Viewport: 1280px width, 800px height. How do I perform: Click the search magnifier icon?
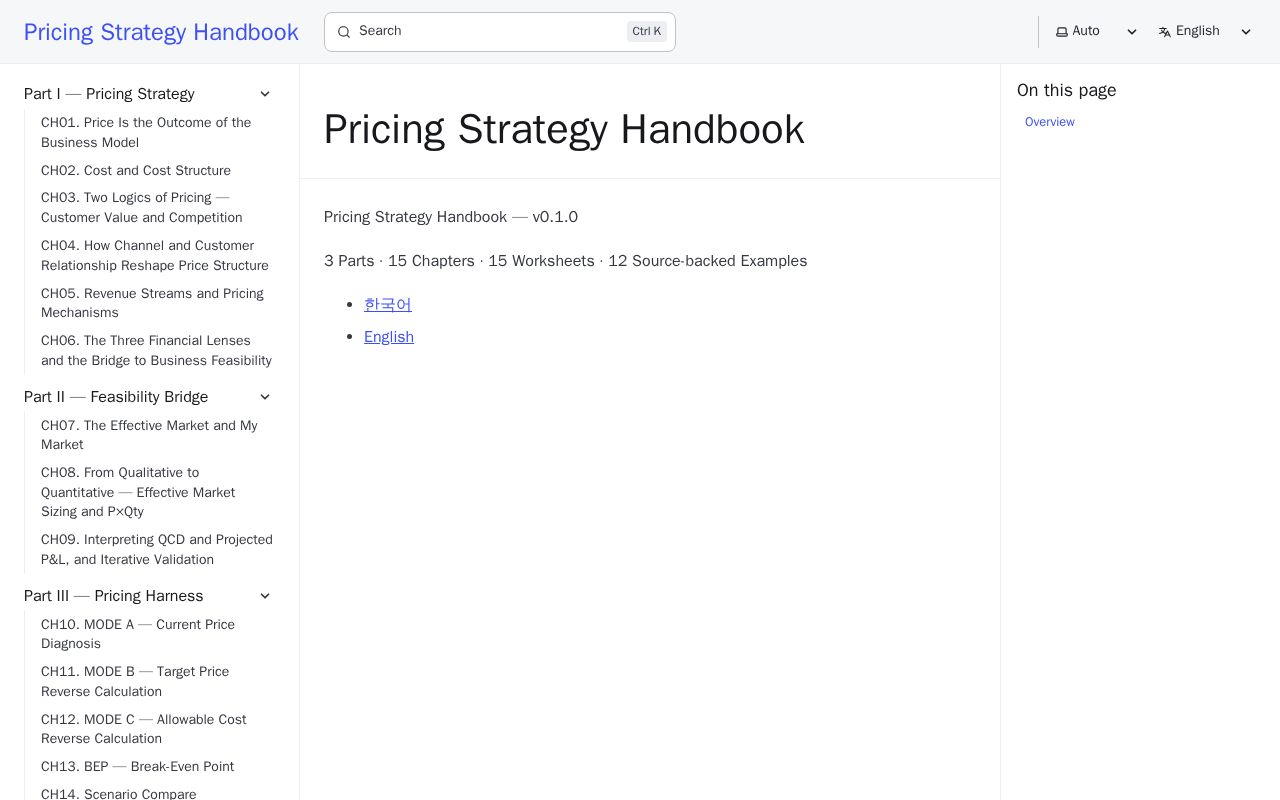344,32
